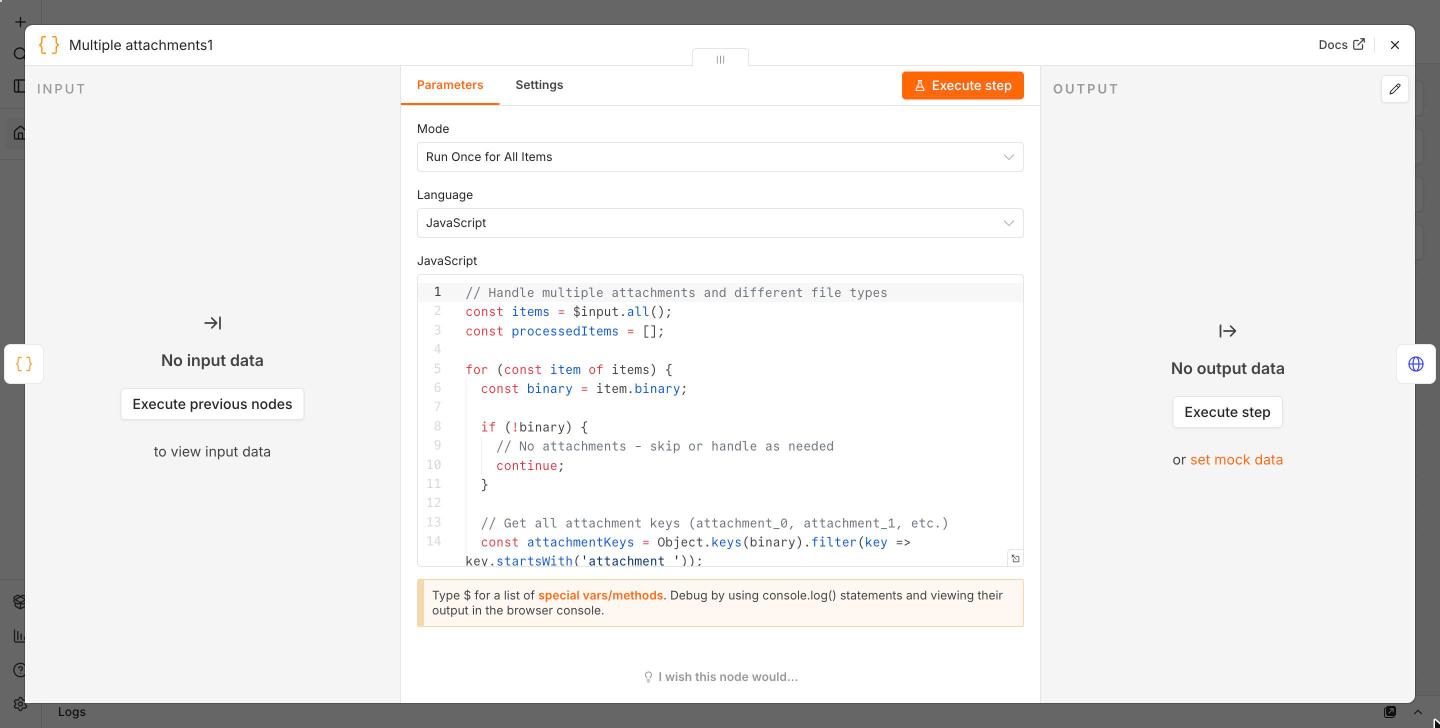The image size is (1440, 728).
Task: Click code line 'const binary = item.binary;'
Action: tap(584, 389)
